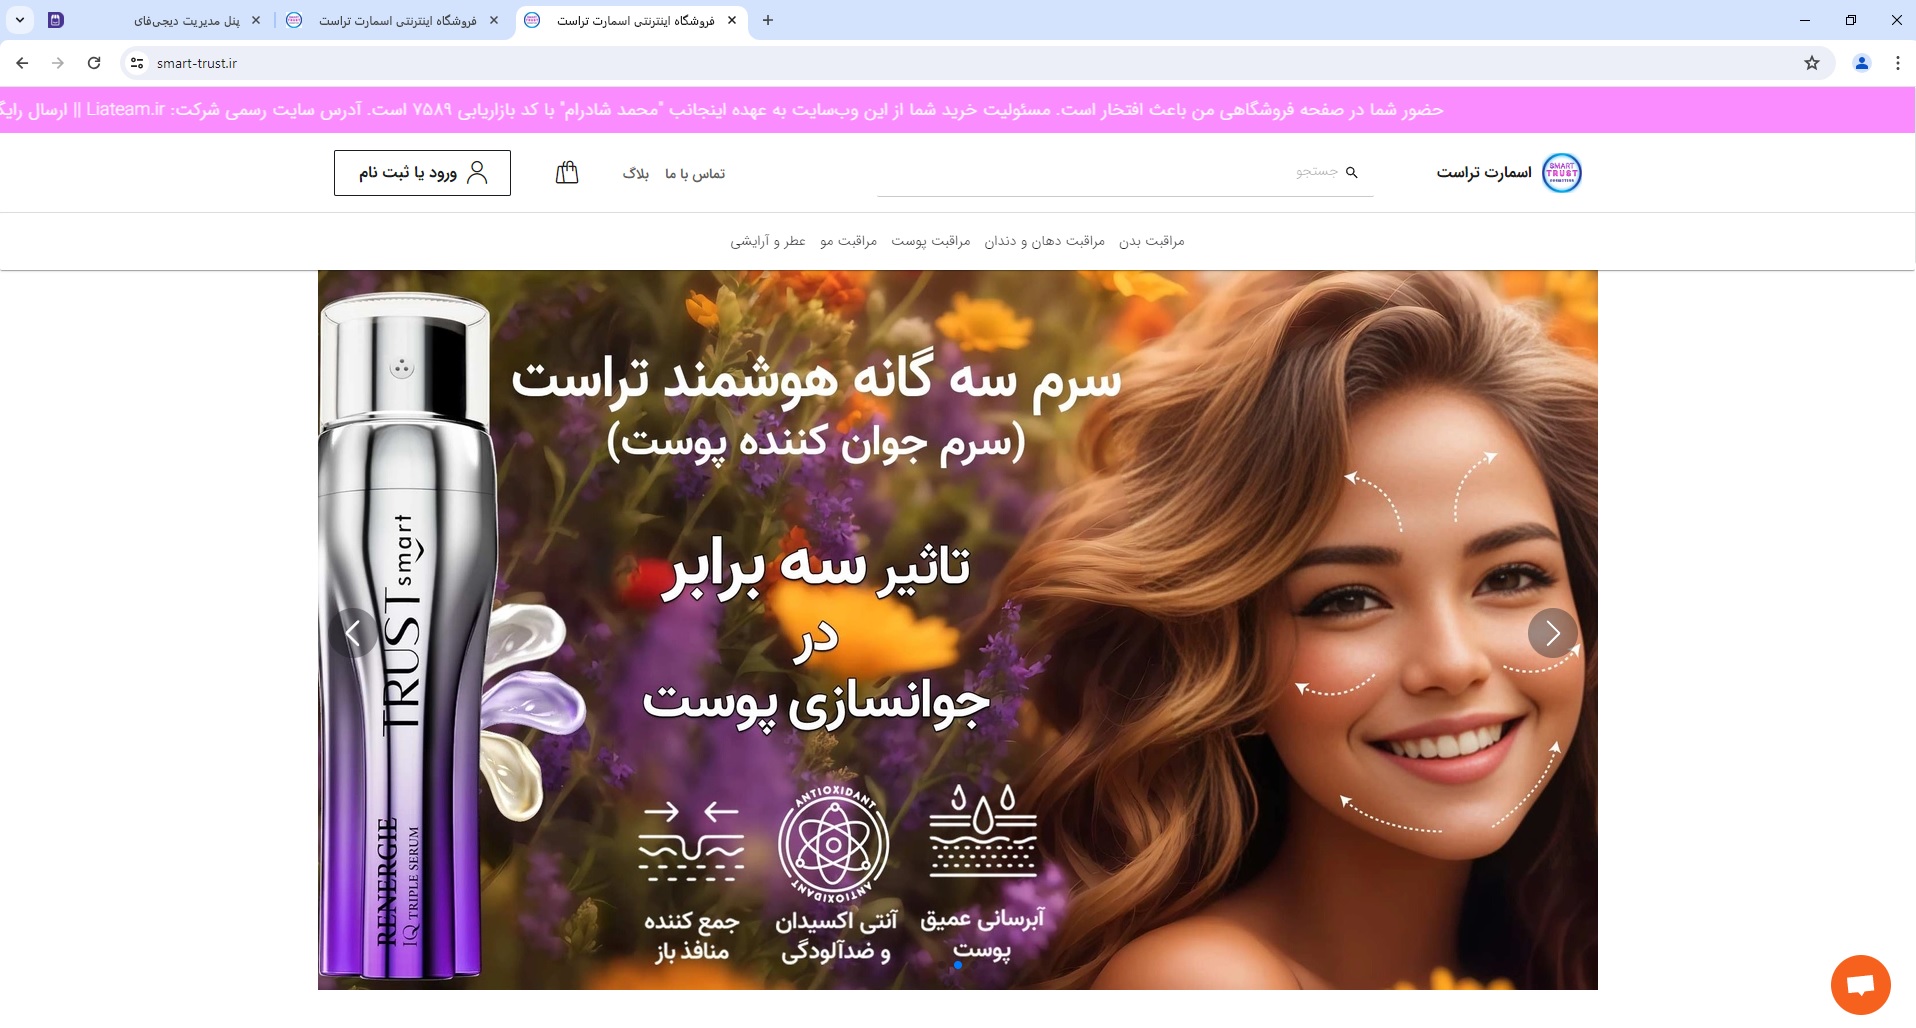Open the Chrome profile avatar icon
The width and height of the screenshot is (1916, 1028).
pyautogui.click(x=1862, y=63)
